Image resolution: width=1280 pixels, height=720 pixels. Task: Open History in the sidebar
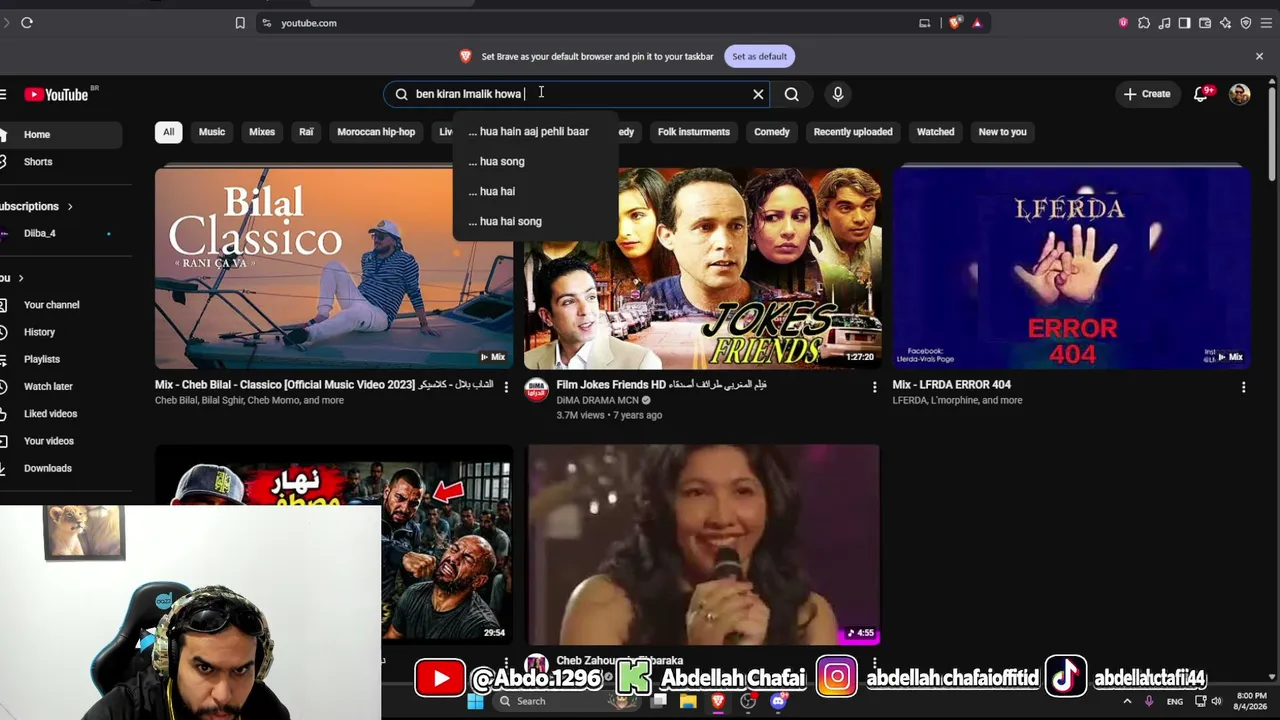point(61,332)
